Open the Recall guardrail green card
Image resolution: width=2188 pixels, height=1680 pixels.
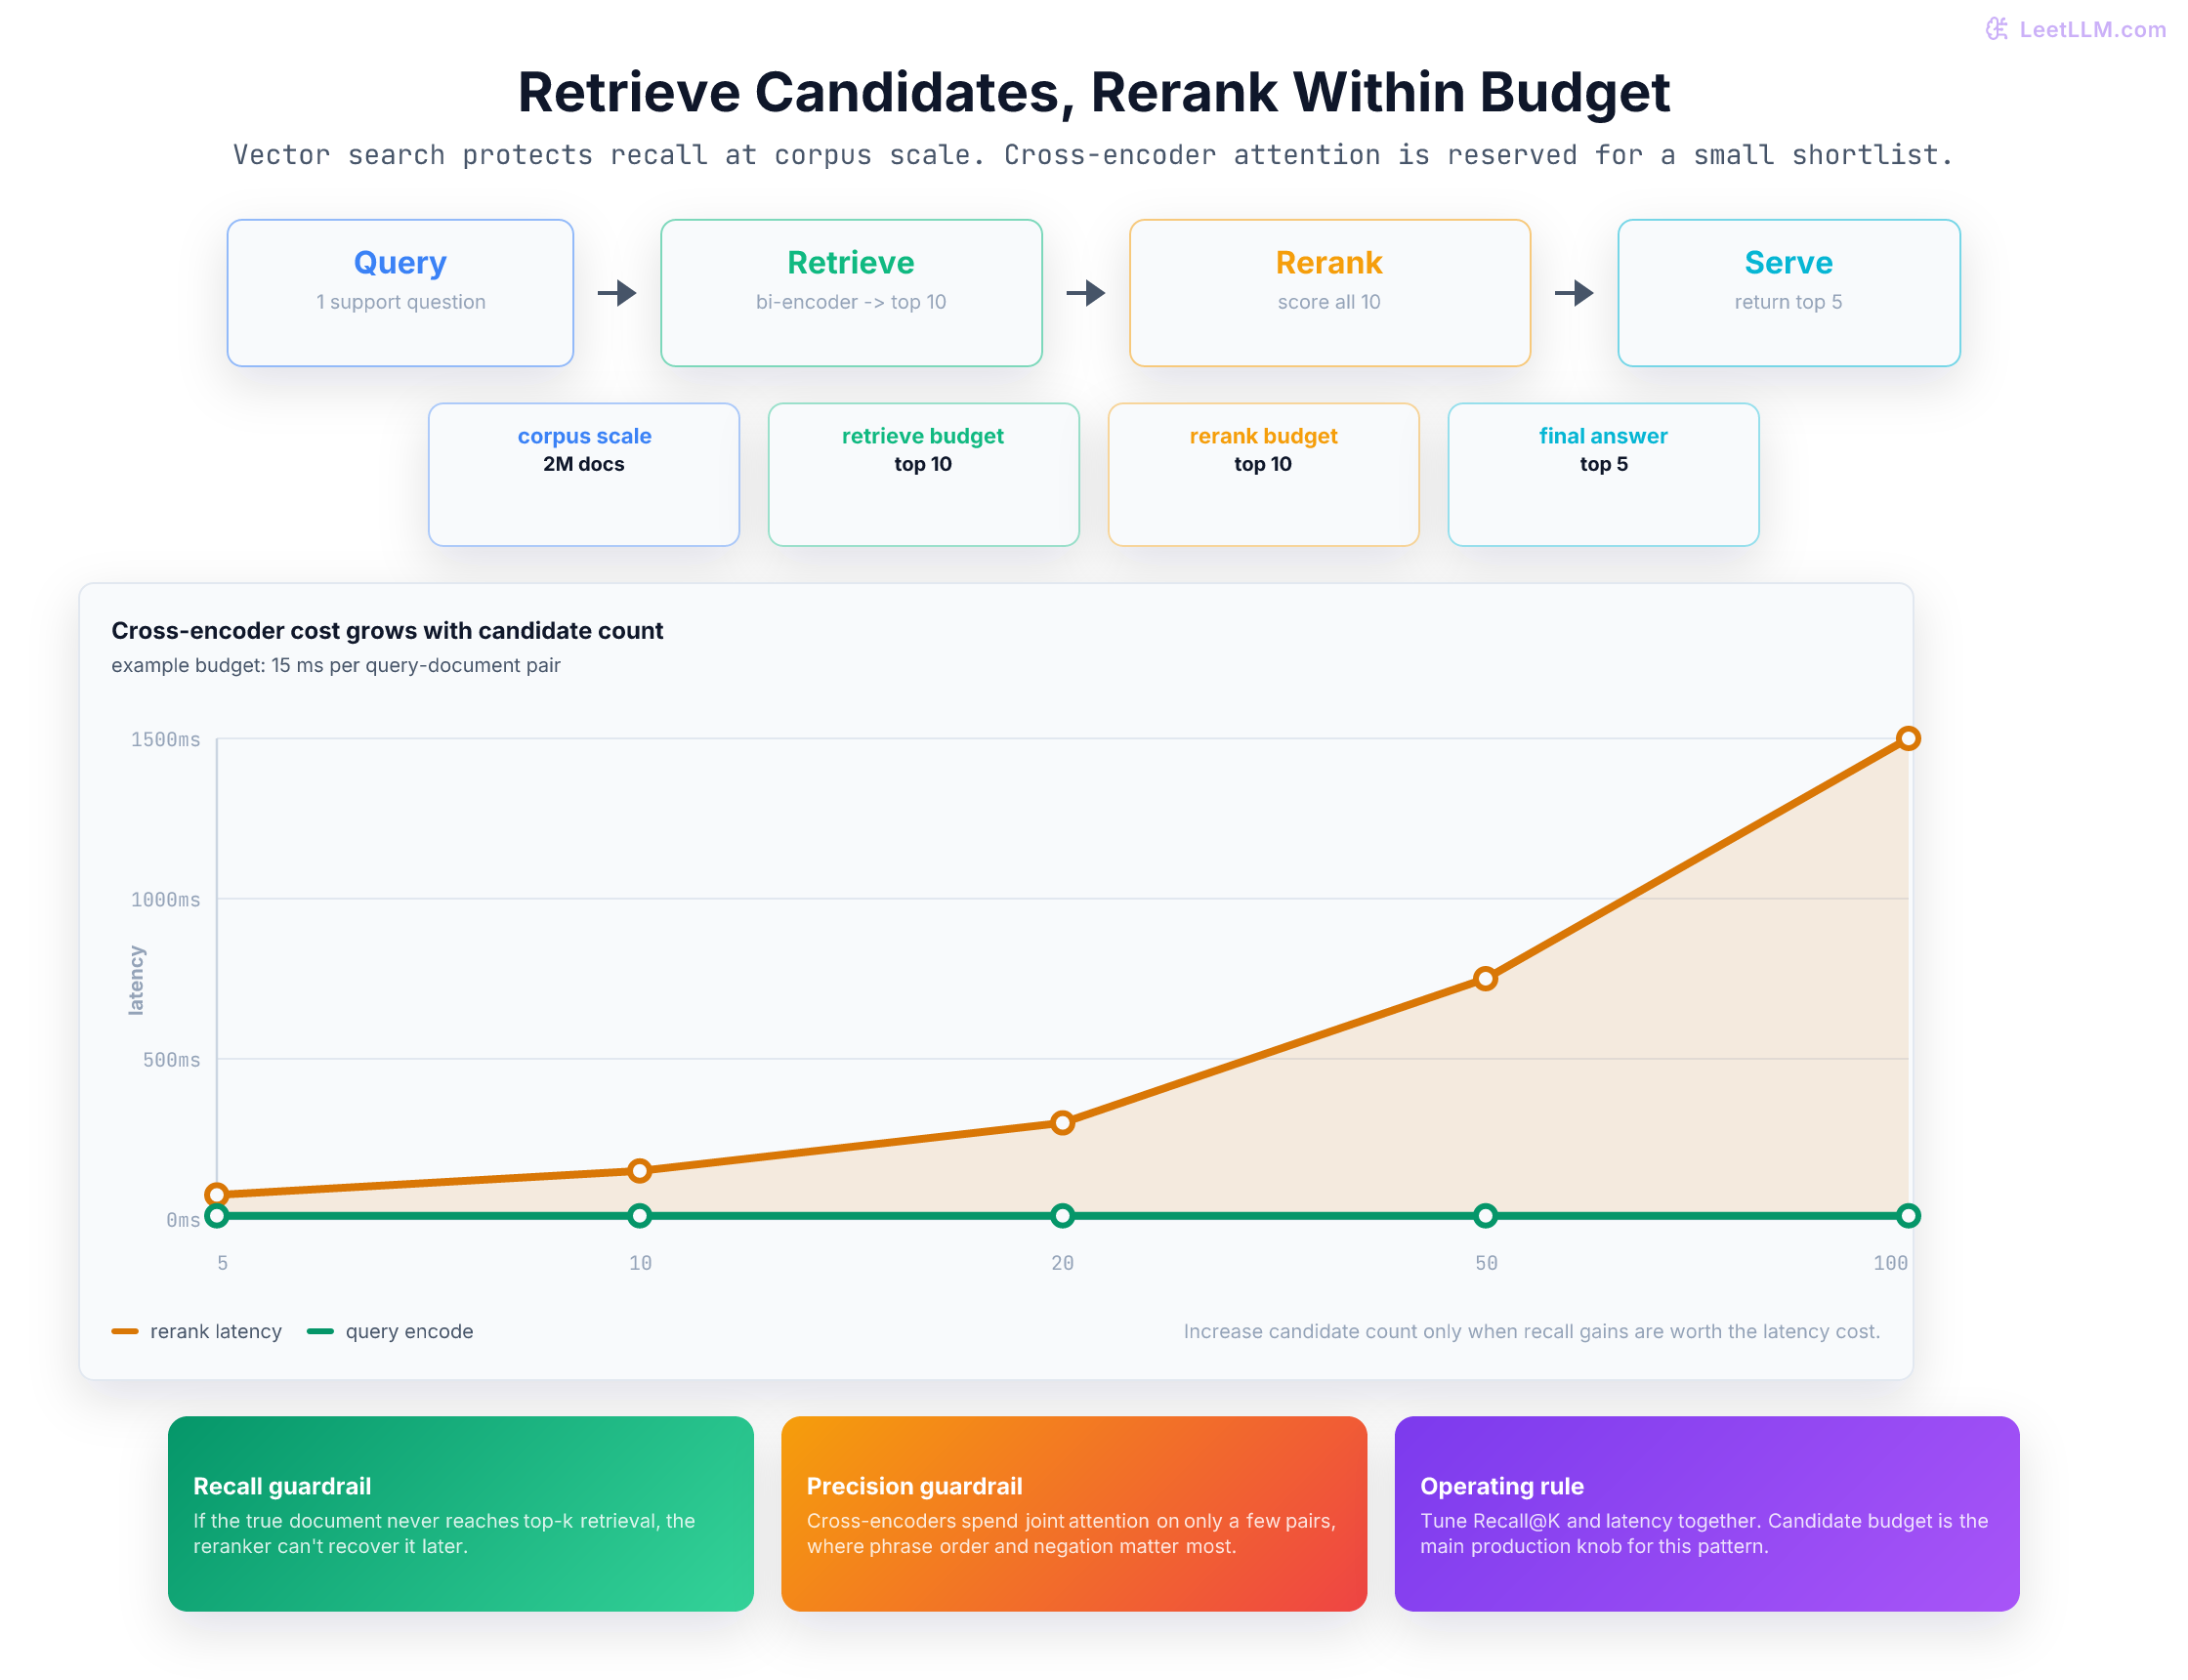pyautogui.click(x=461, y=1513)
